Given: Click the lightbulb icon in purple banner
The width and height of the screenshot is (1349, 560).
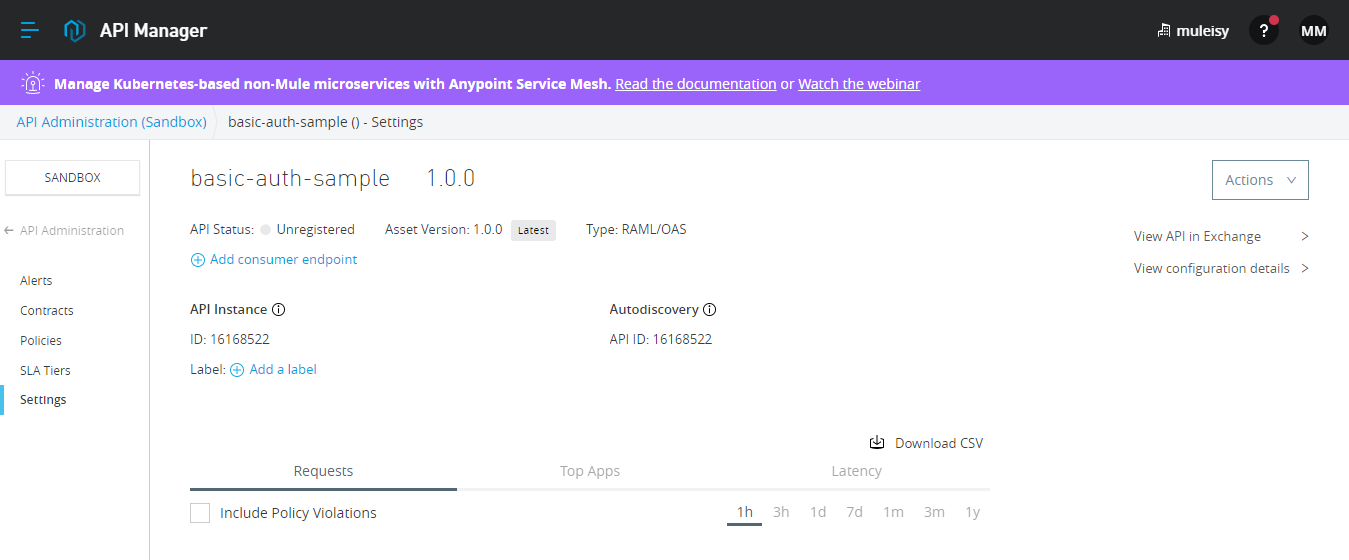Looking at the screenshot, I should (33, 83).
